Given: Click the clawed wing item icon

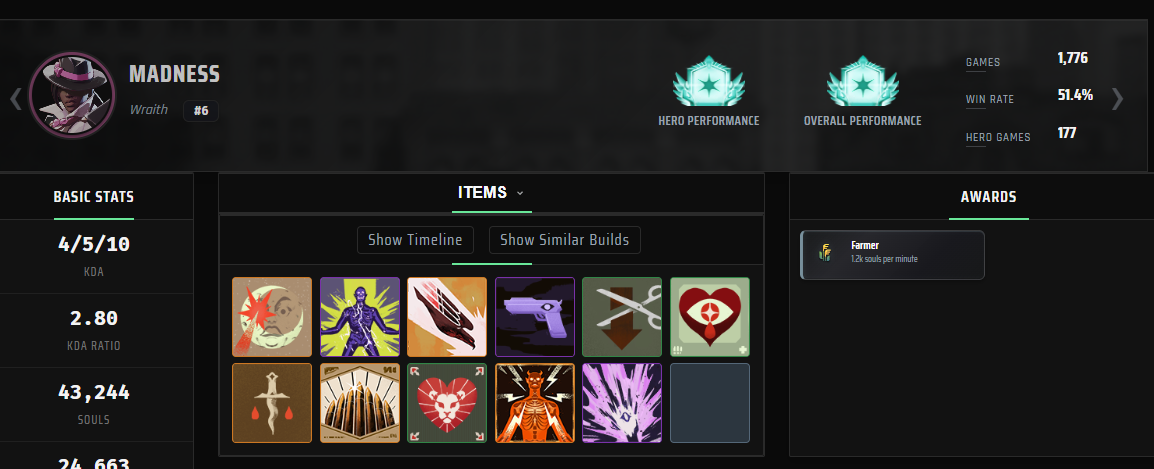Looking at the screenshot, I should 447,317.
